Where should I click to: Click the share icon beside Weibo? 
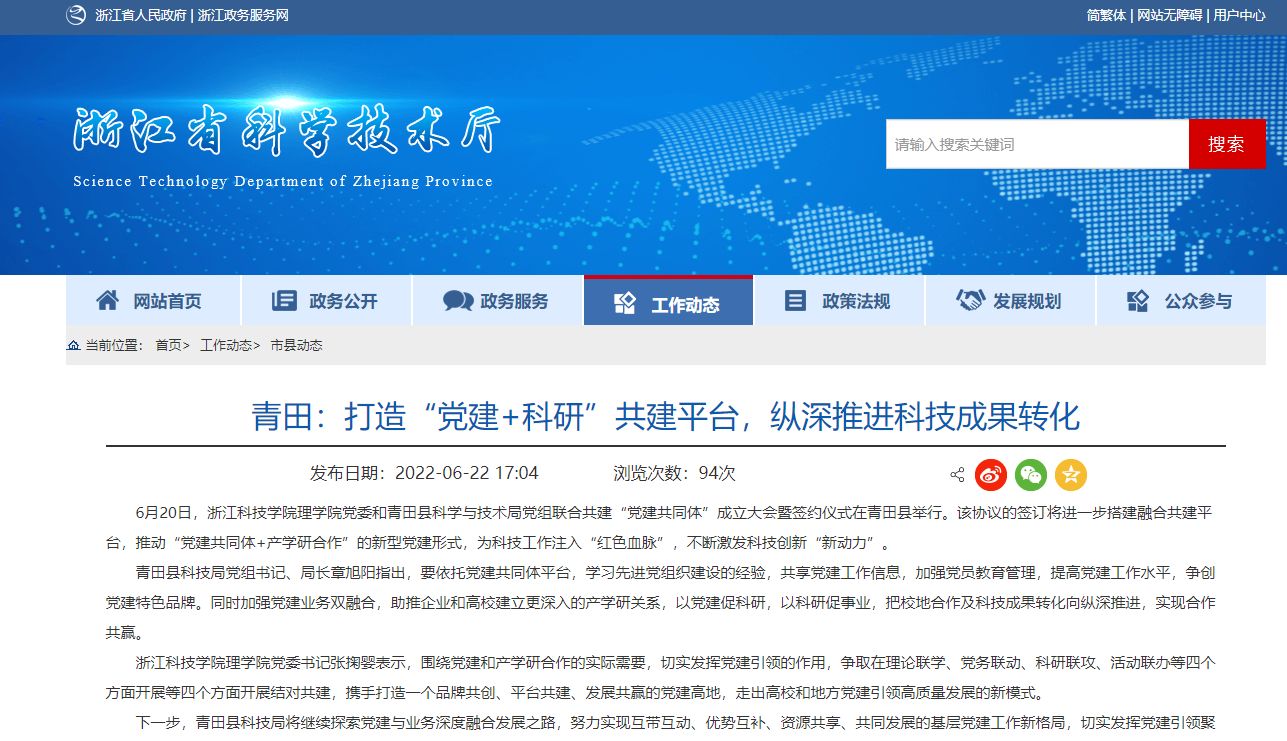click(x=957, y=475)
